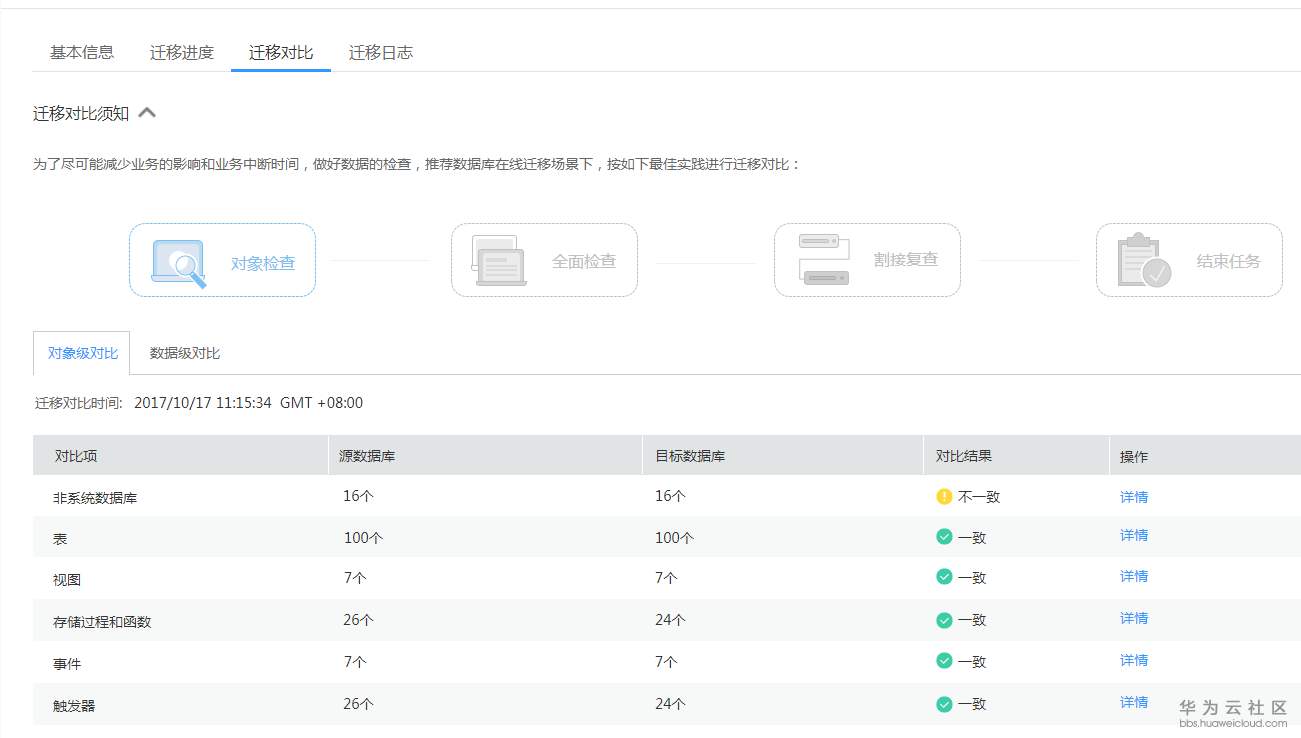Viewport: 1301px width, 738px height.
Task: Click the server icon in 割接复查 step
Action: click(824, 260)
